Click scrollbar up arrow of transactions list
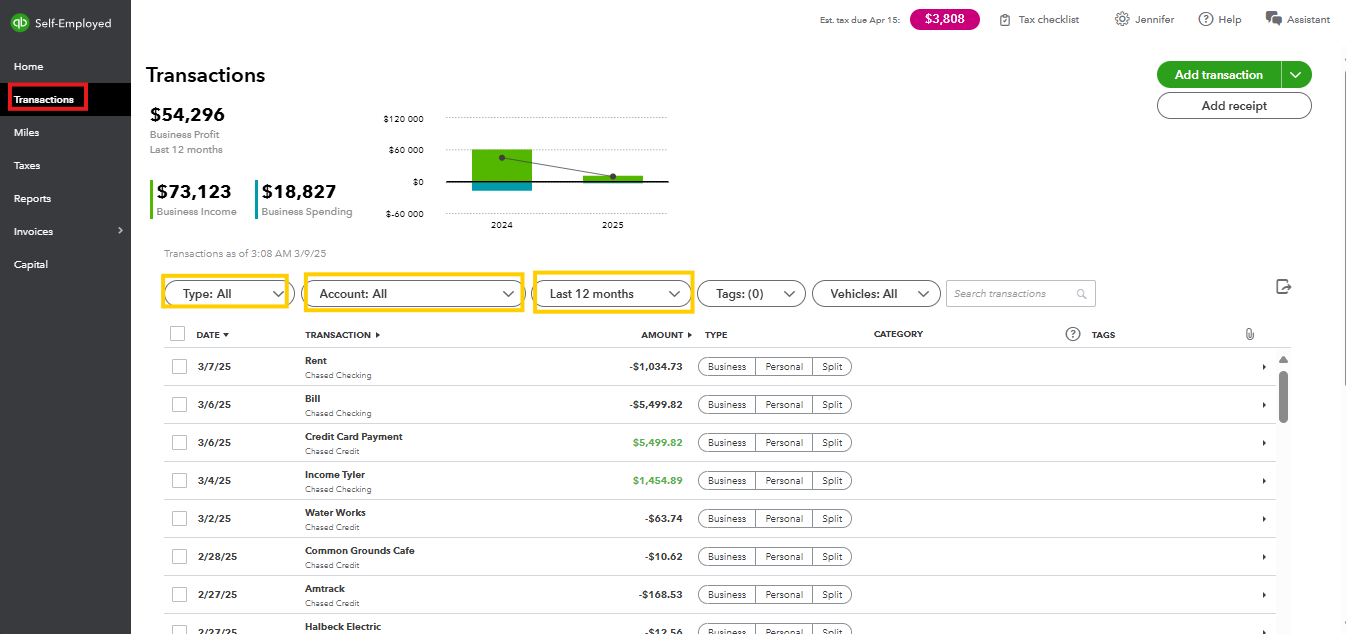1346x634 pixels. [1284, 360]
